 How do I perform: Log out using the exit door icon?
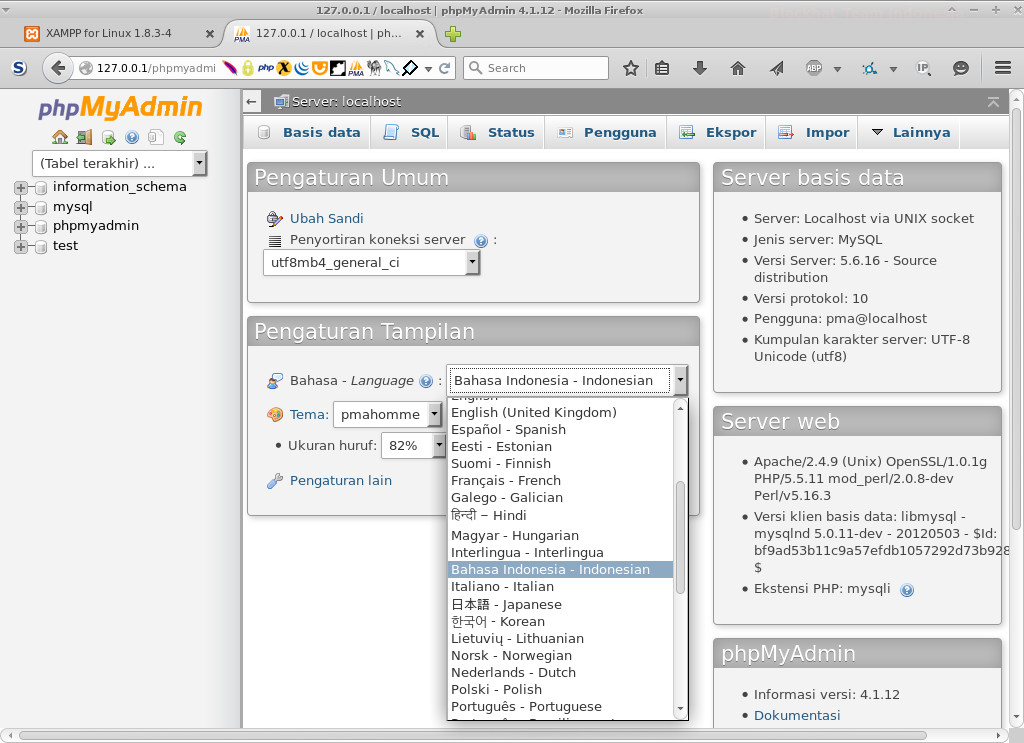[x=82, y=137]
